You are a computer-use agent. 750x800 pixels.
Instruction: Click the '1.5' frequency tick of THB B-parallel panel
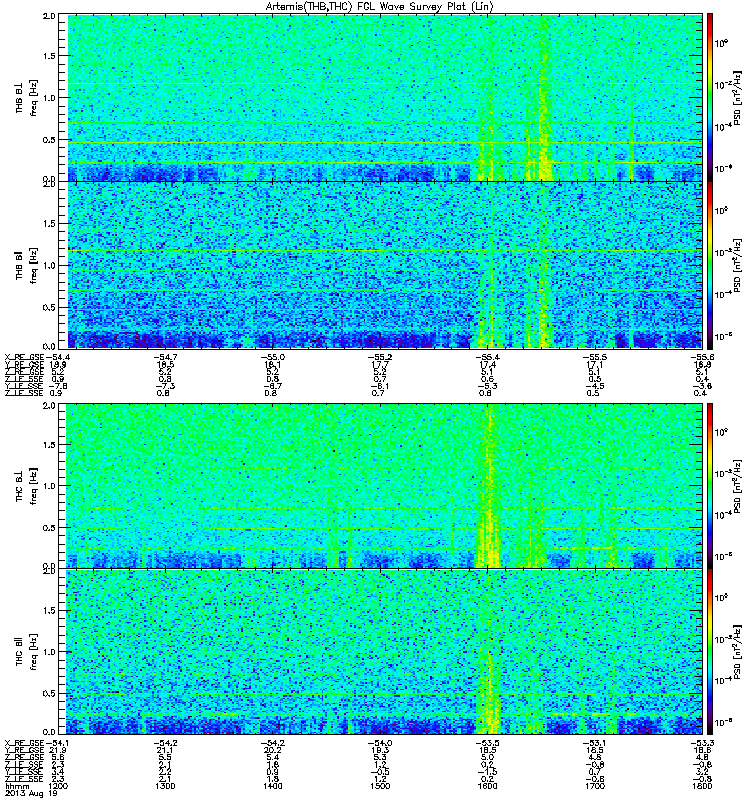[x=49, y=223]
